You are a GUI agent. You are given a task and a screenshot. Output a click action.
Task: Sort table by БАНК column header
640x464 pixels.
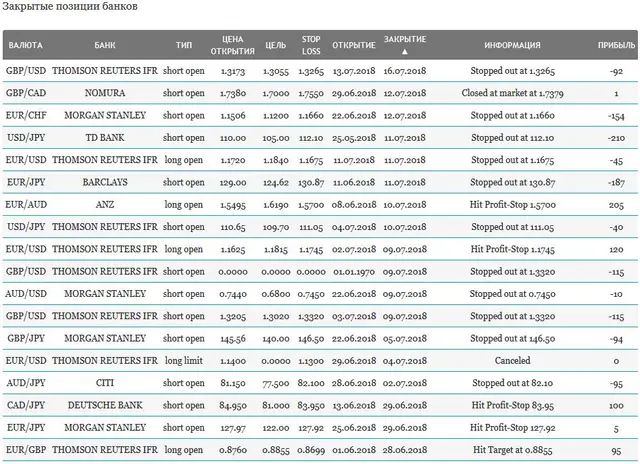click(x=105, y=45)
